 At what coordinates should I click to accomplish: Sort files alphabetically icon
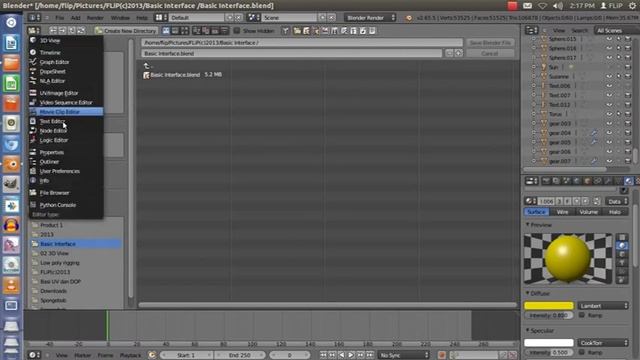(x=197, y=31)
